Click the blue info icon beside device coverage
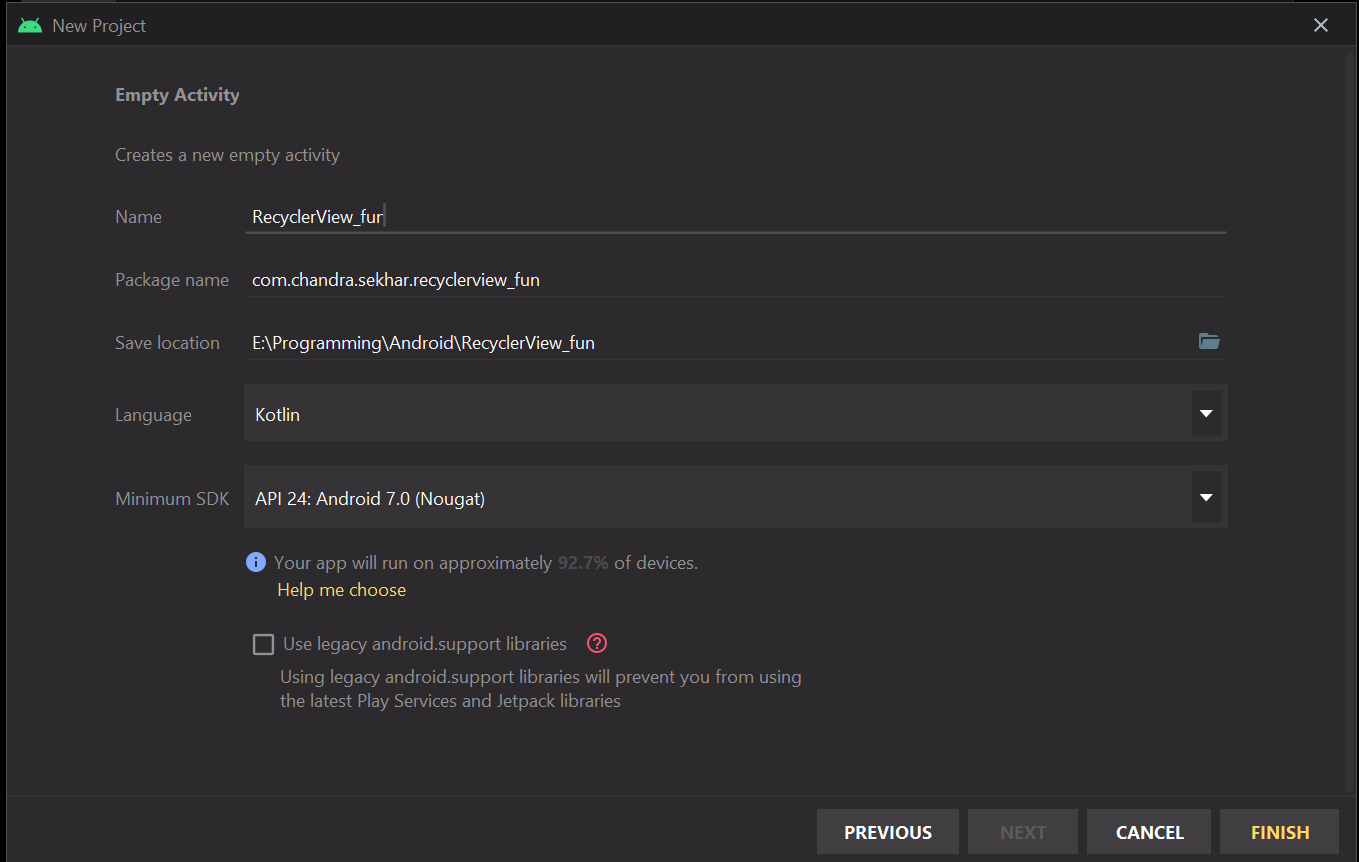This screenshot has width=1359, height=862. (x=256, y=562)
